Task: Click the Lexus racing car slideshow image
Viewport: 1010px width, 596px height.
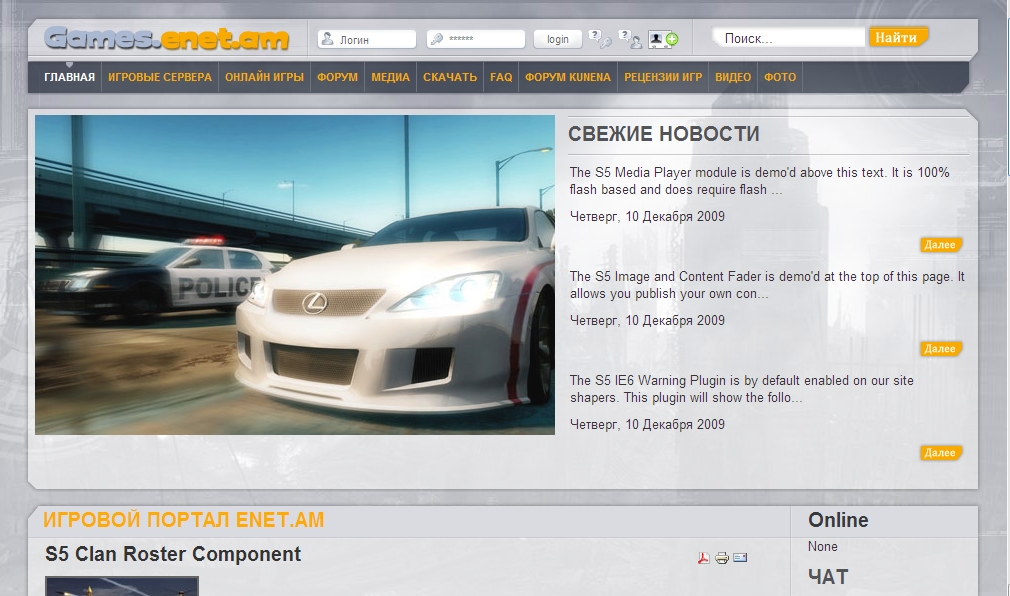Action: coord(295,275)
